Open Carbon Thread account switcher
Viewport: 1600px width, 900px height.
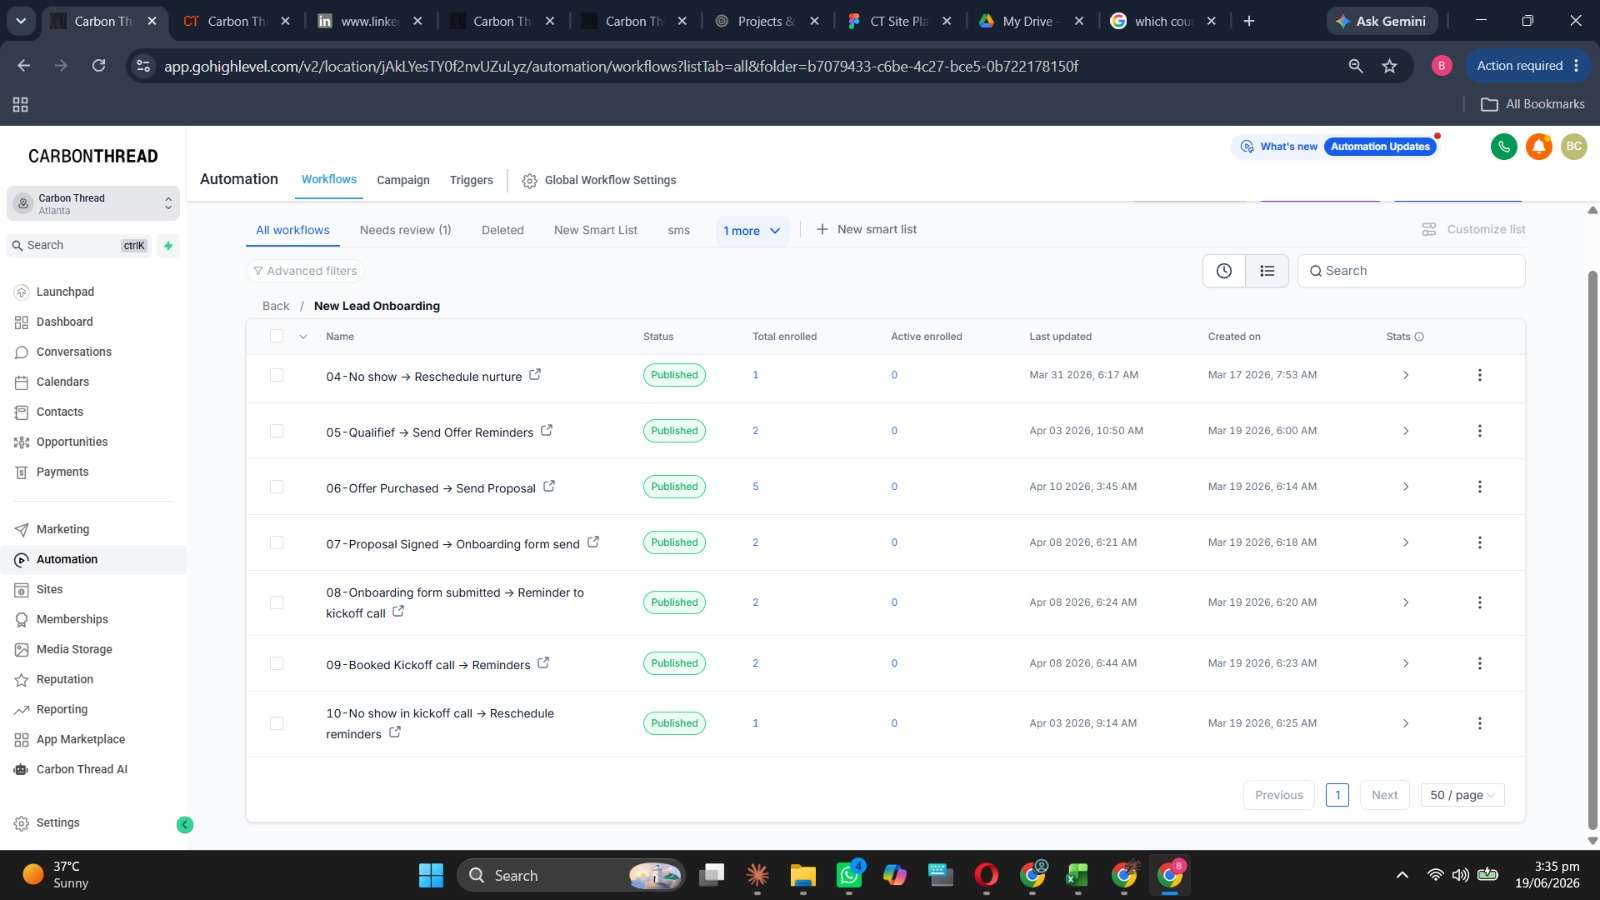[x=93, y=203]
